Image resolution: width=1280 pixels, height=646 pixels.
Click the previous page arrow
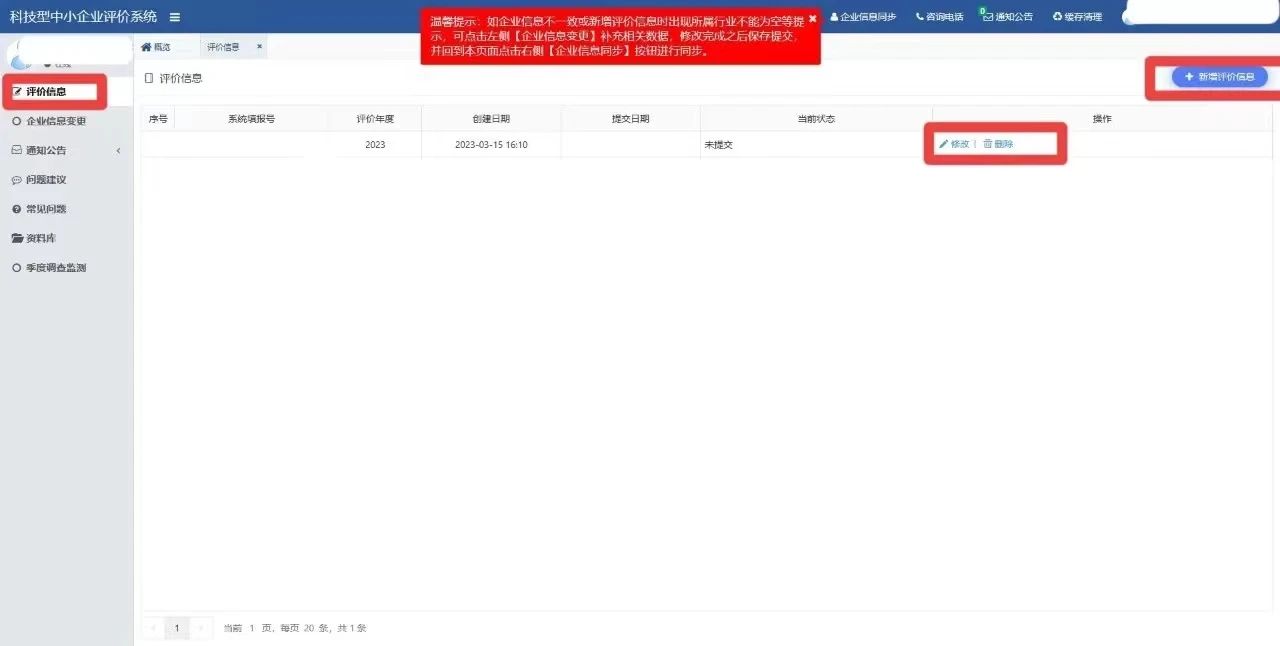tap(153, 628)
